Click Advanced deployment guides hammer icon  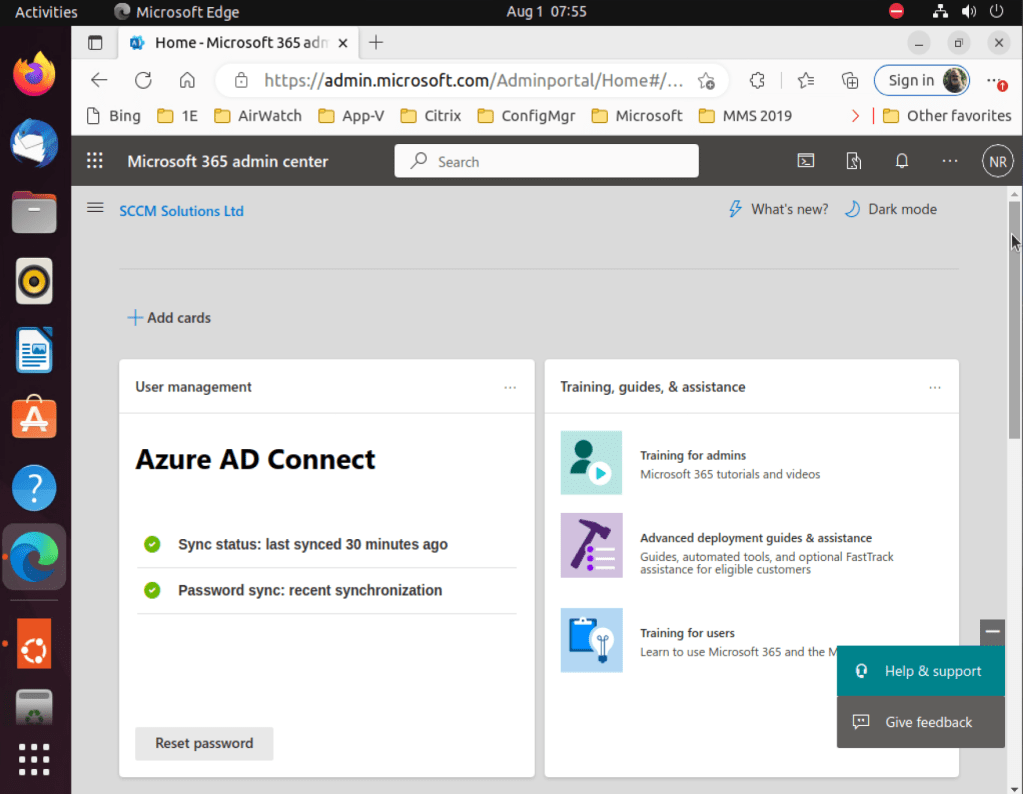tap(591, 545)
